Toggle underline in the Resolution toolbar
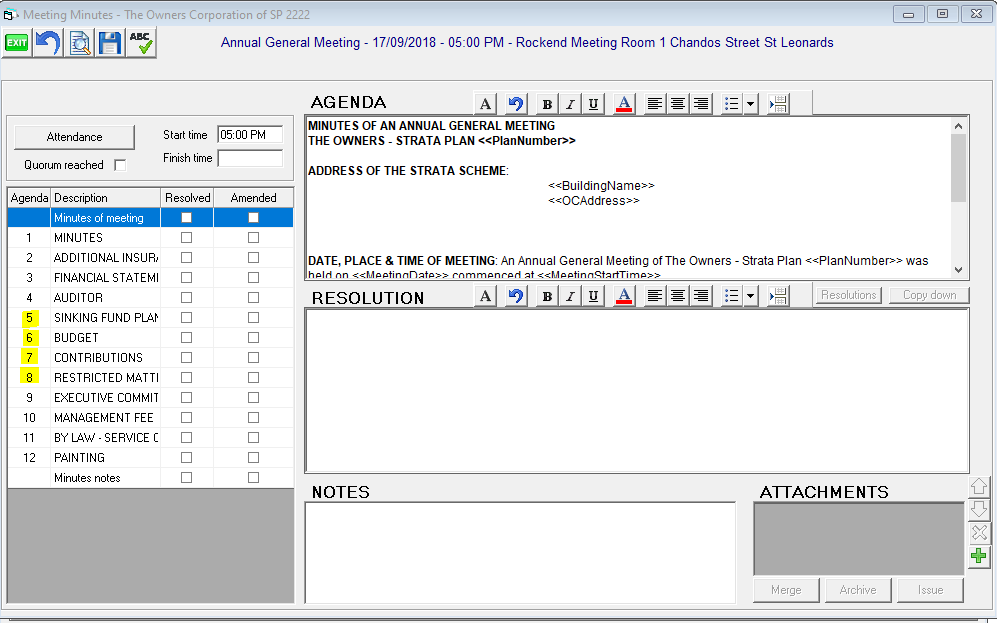This screenshot has width=997, height=623. [x=593, y=296]
